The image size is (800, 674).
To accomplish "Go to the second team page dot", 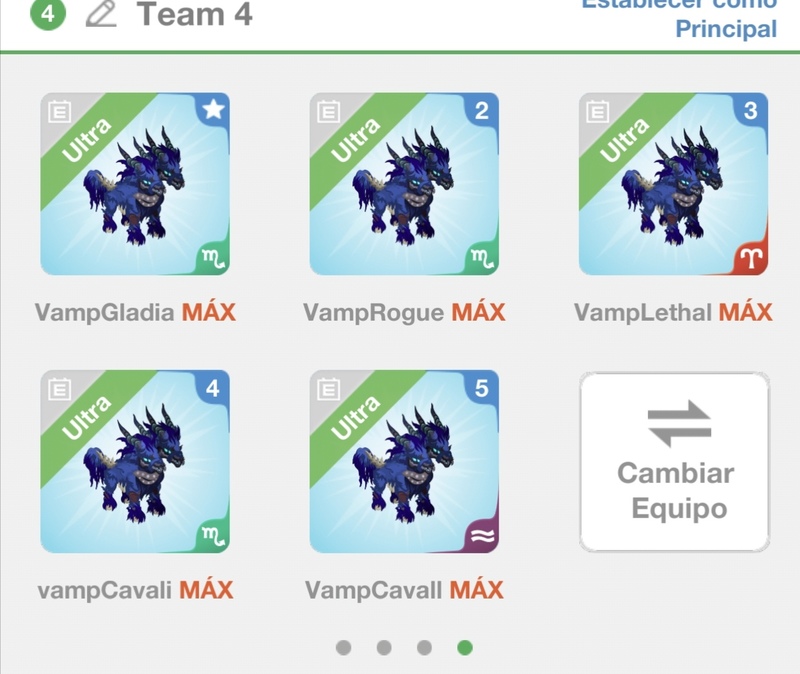I will click(384, 647).
